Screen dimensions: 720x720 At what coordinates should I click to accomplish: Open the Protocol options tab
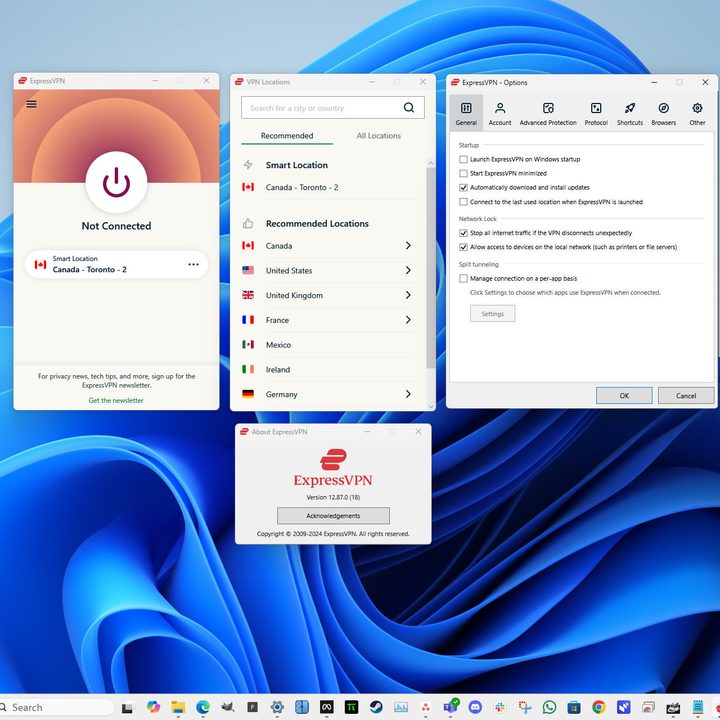coord(596,113)
